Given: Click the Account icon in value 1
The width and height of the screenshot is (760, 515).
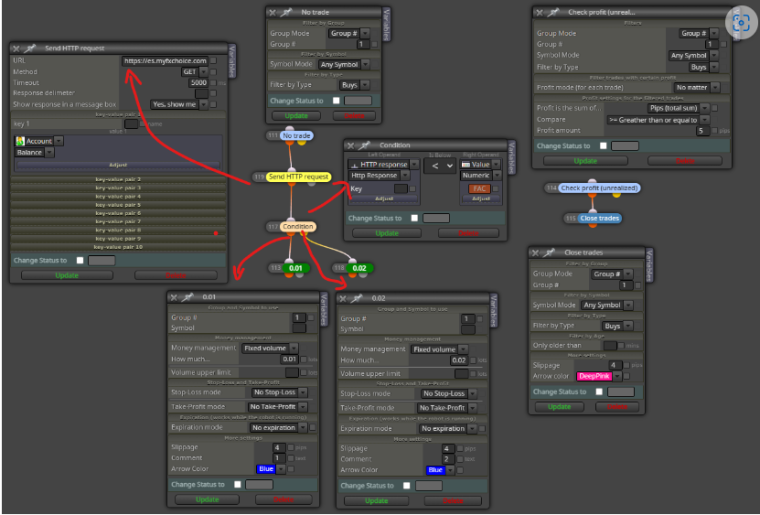Looking at the screenshot, I should [x=20, y=141].
